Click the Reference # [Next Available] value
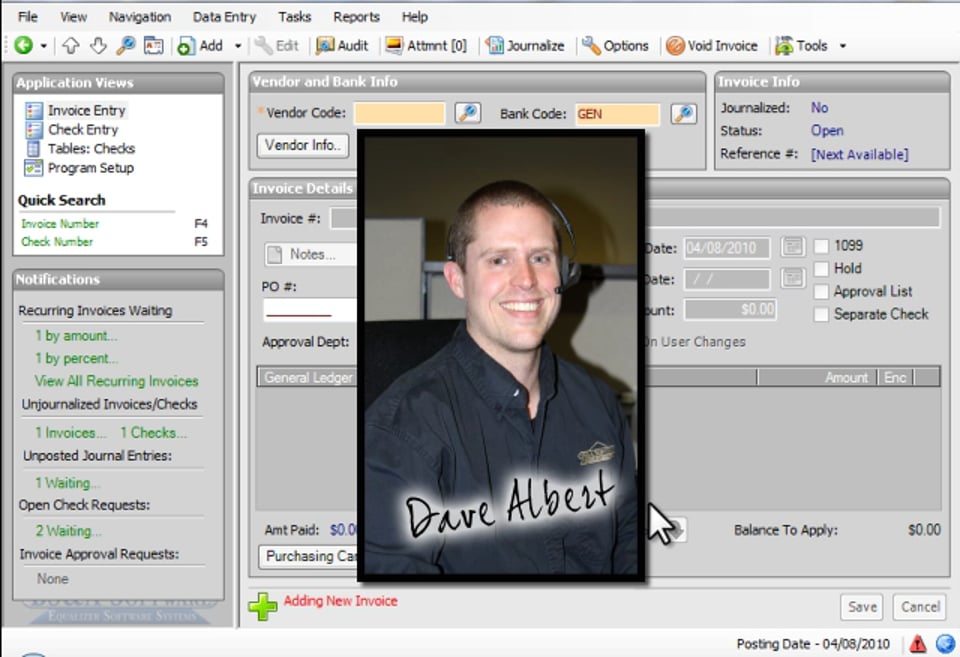Image resolution: width=960 pixels, height=657 pixels. (860, 154)
